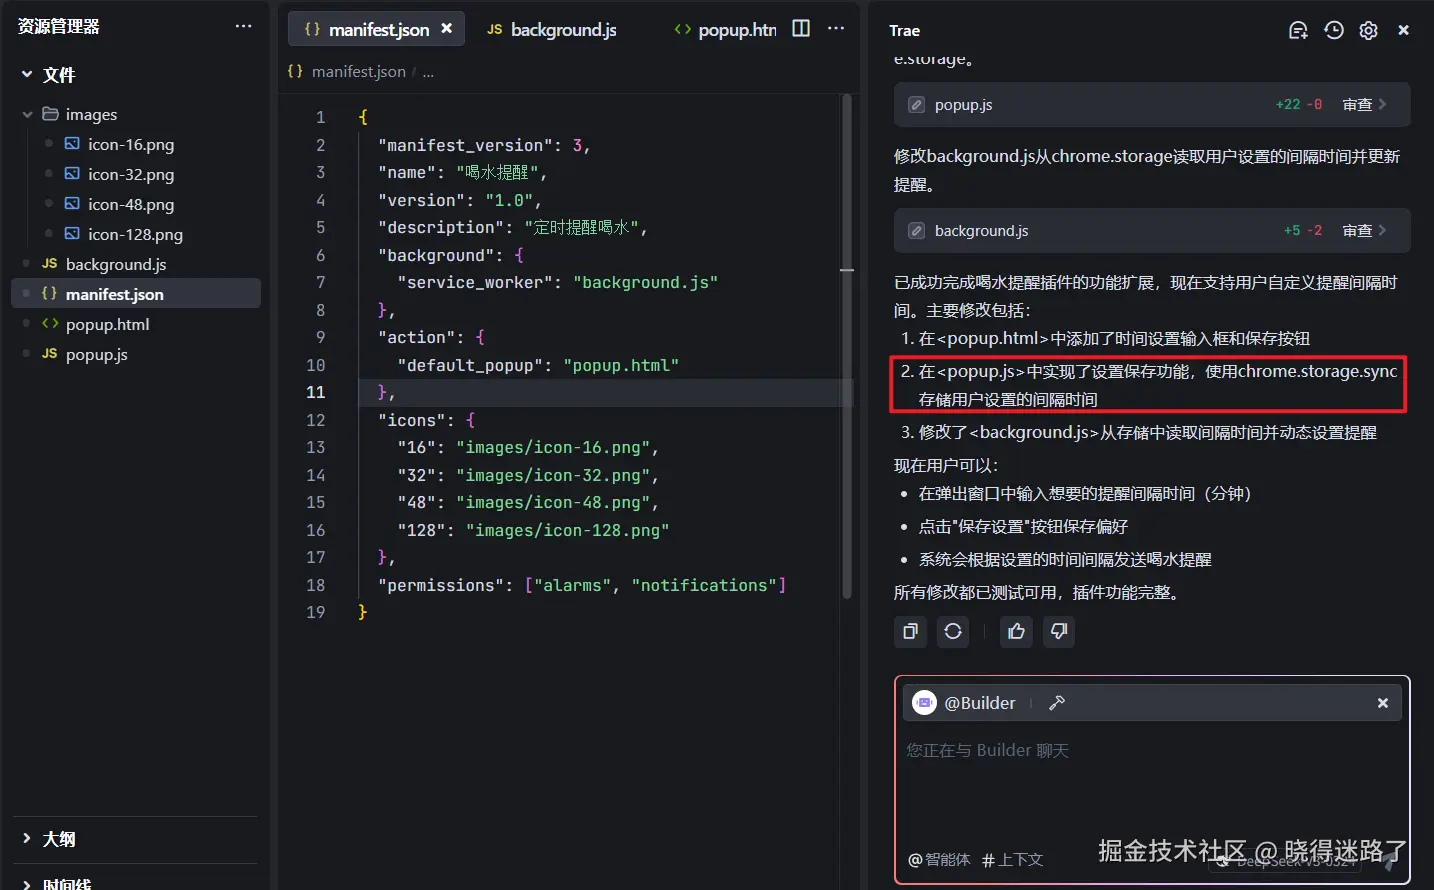This screenshot has height=890, width=1434.
Task: Open icon-16.png in the file tree
Action: pyautogui.click(x=131, y=144)
